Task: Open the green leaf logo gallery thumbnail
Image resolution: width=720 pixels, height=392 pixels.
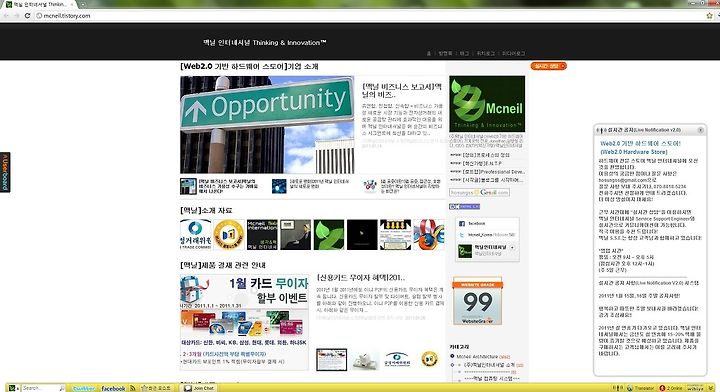Action: [329, 235]
